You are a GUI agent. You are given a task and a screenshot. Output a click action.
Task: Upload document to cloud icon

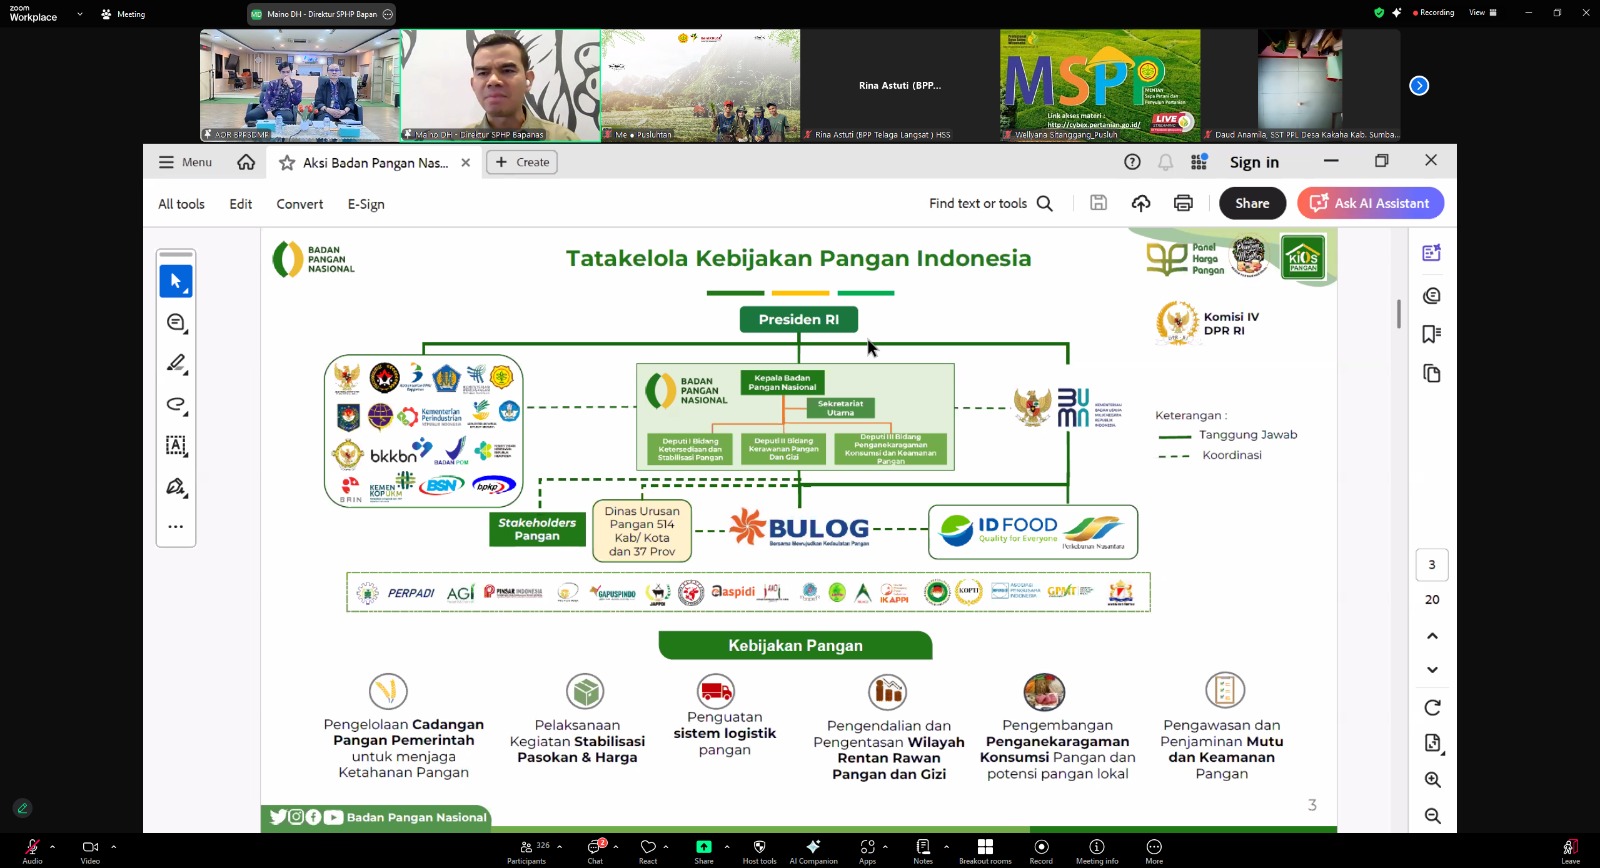coord(1141,203)
